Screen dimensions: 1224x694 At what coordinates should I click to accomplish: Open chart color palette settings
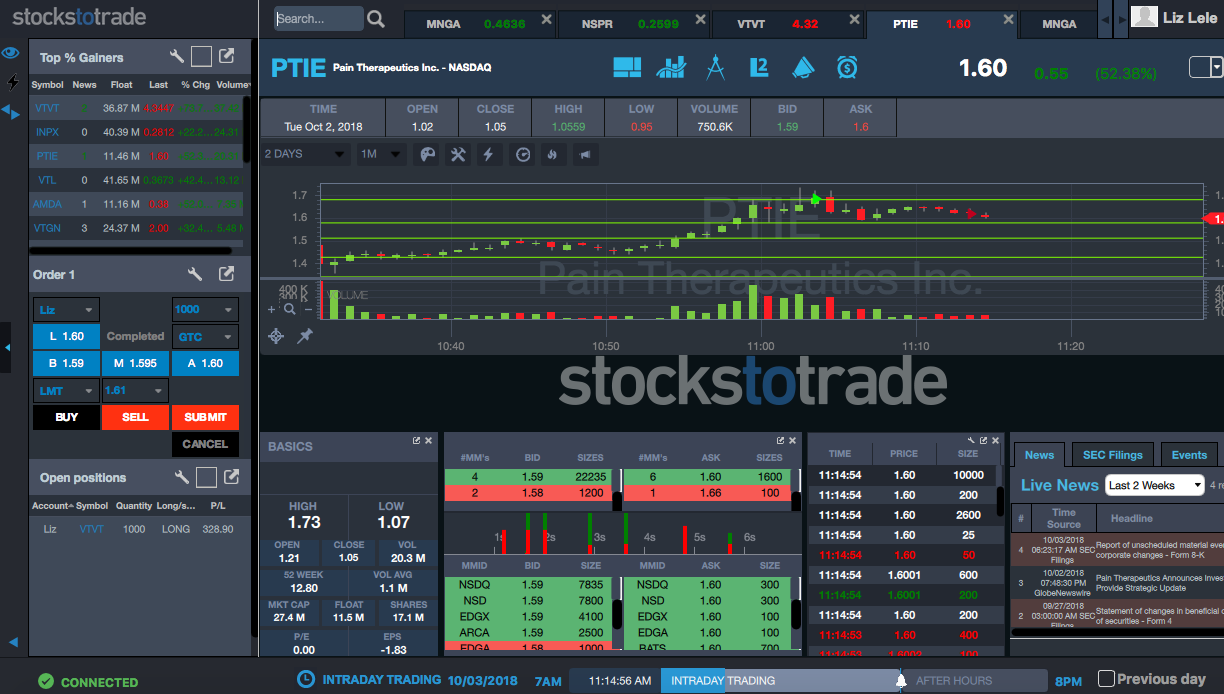coord(427,154)
